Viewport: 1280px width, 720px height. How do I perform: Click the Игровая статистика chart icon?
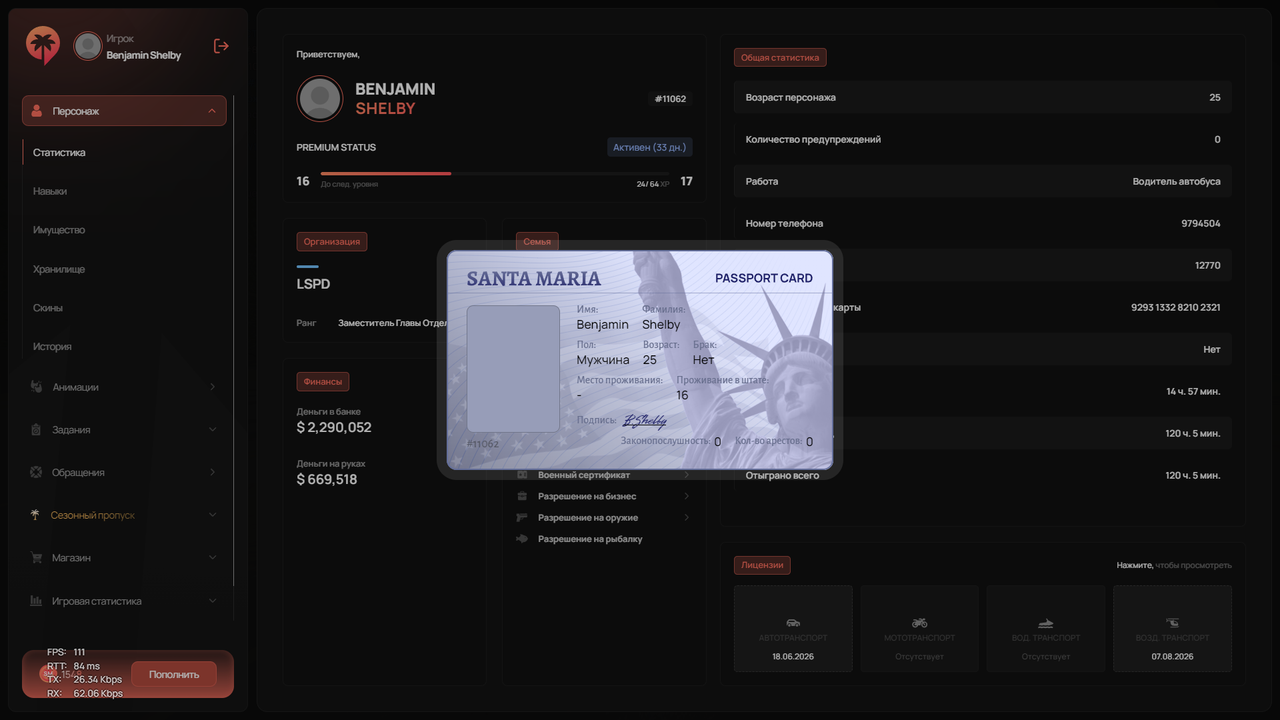(x=36, y=601)
